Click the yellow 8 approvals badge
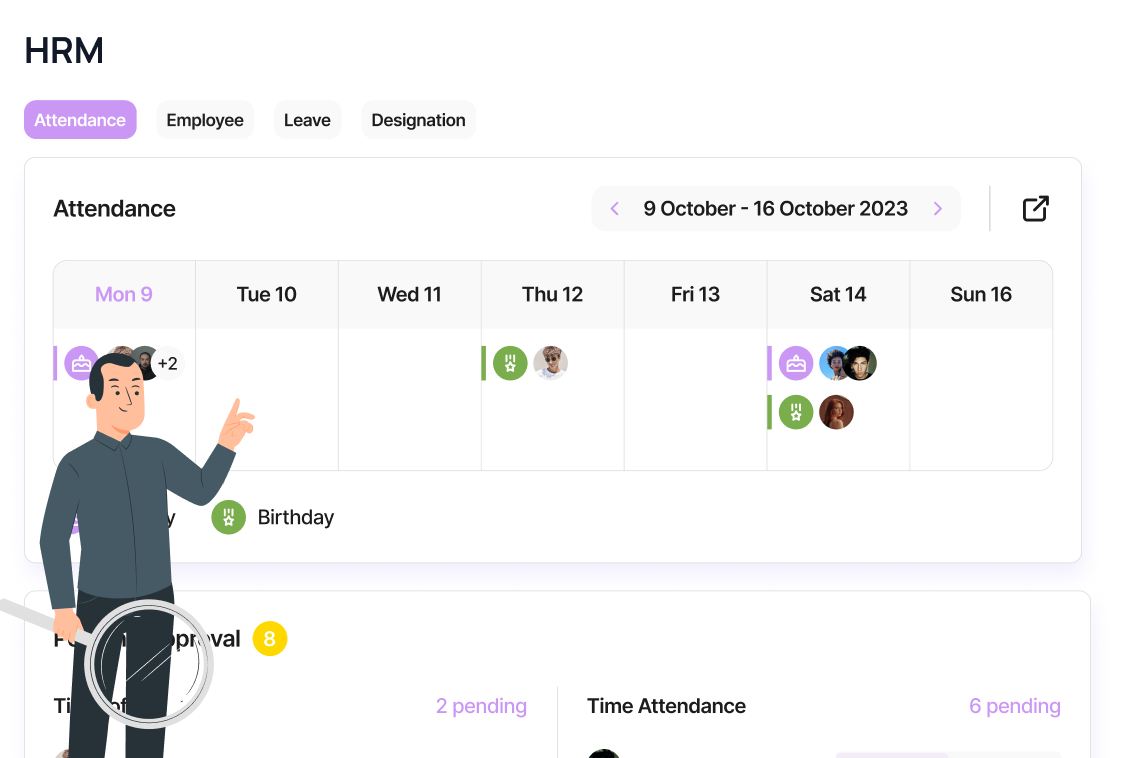Viewport: 1133px width, 758px height. pos(270,639)
